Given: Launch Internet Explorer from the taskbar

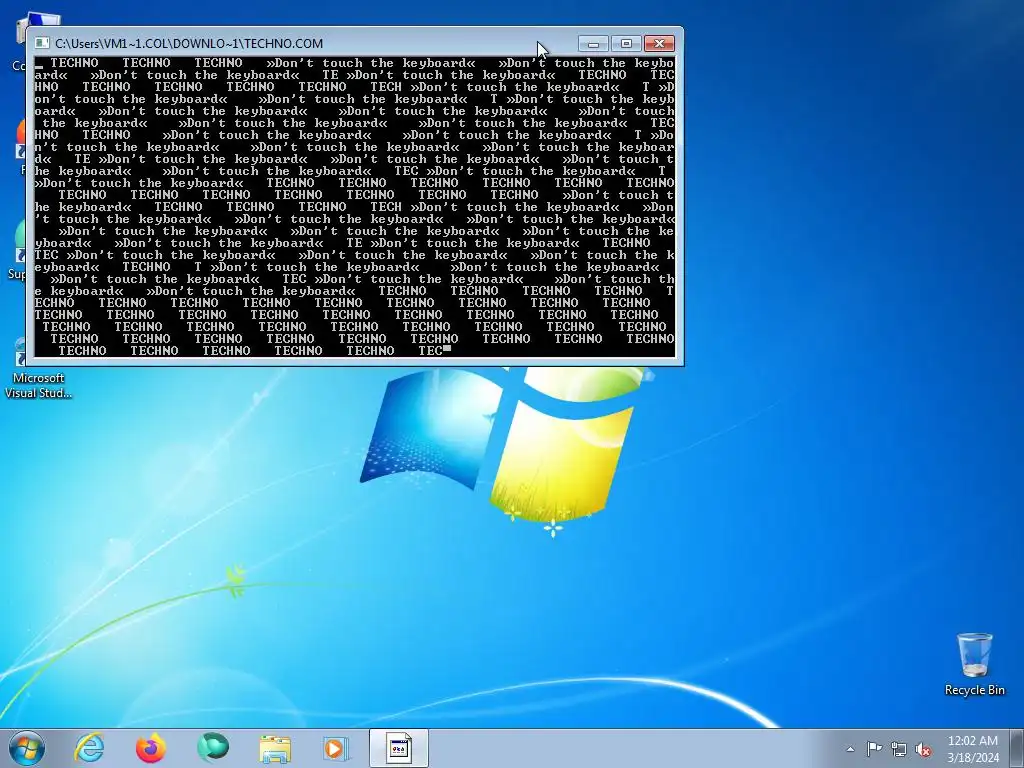Looking at the screenshot, I should (89, 748).
